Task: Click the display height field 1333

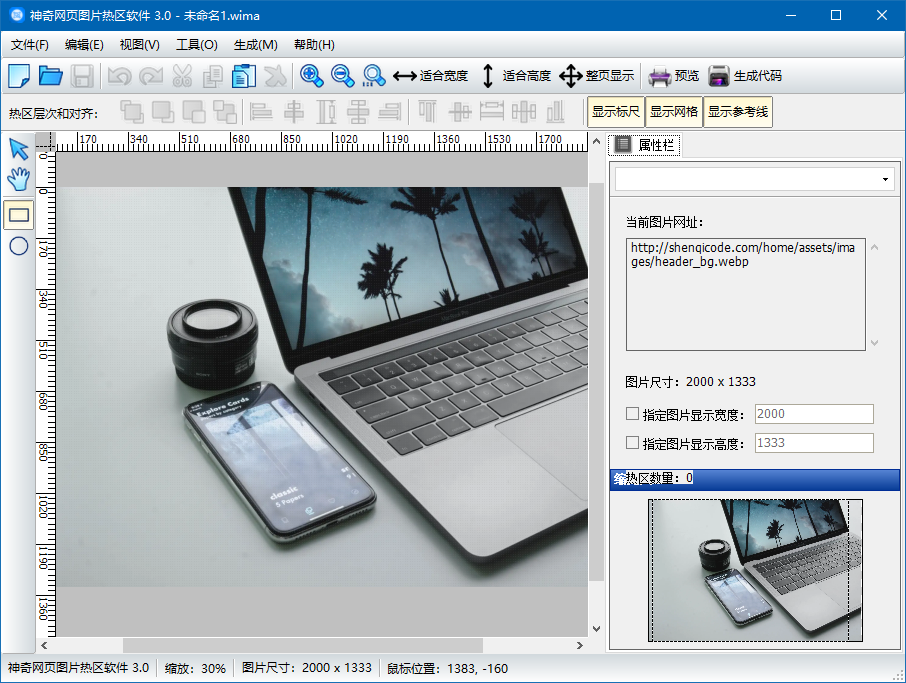Action: tap(814, 443)
